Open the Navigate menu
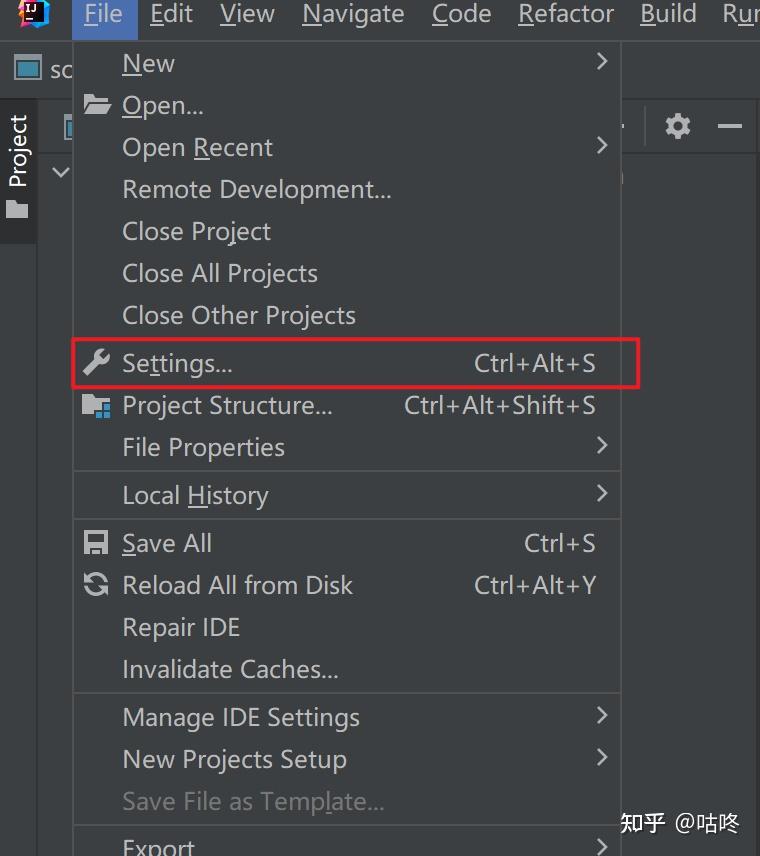This screenshot has height=856, width=760. [353, 14]
